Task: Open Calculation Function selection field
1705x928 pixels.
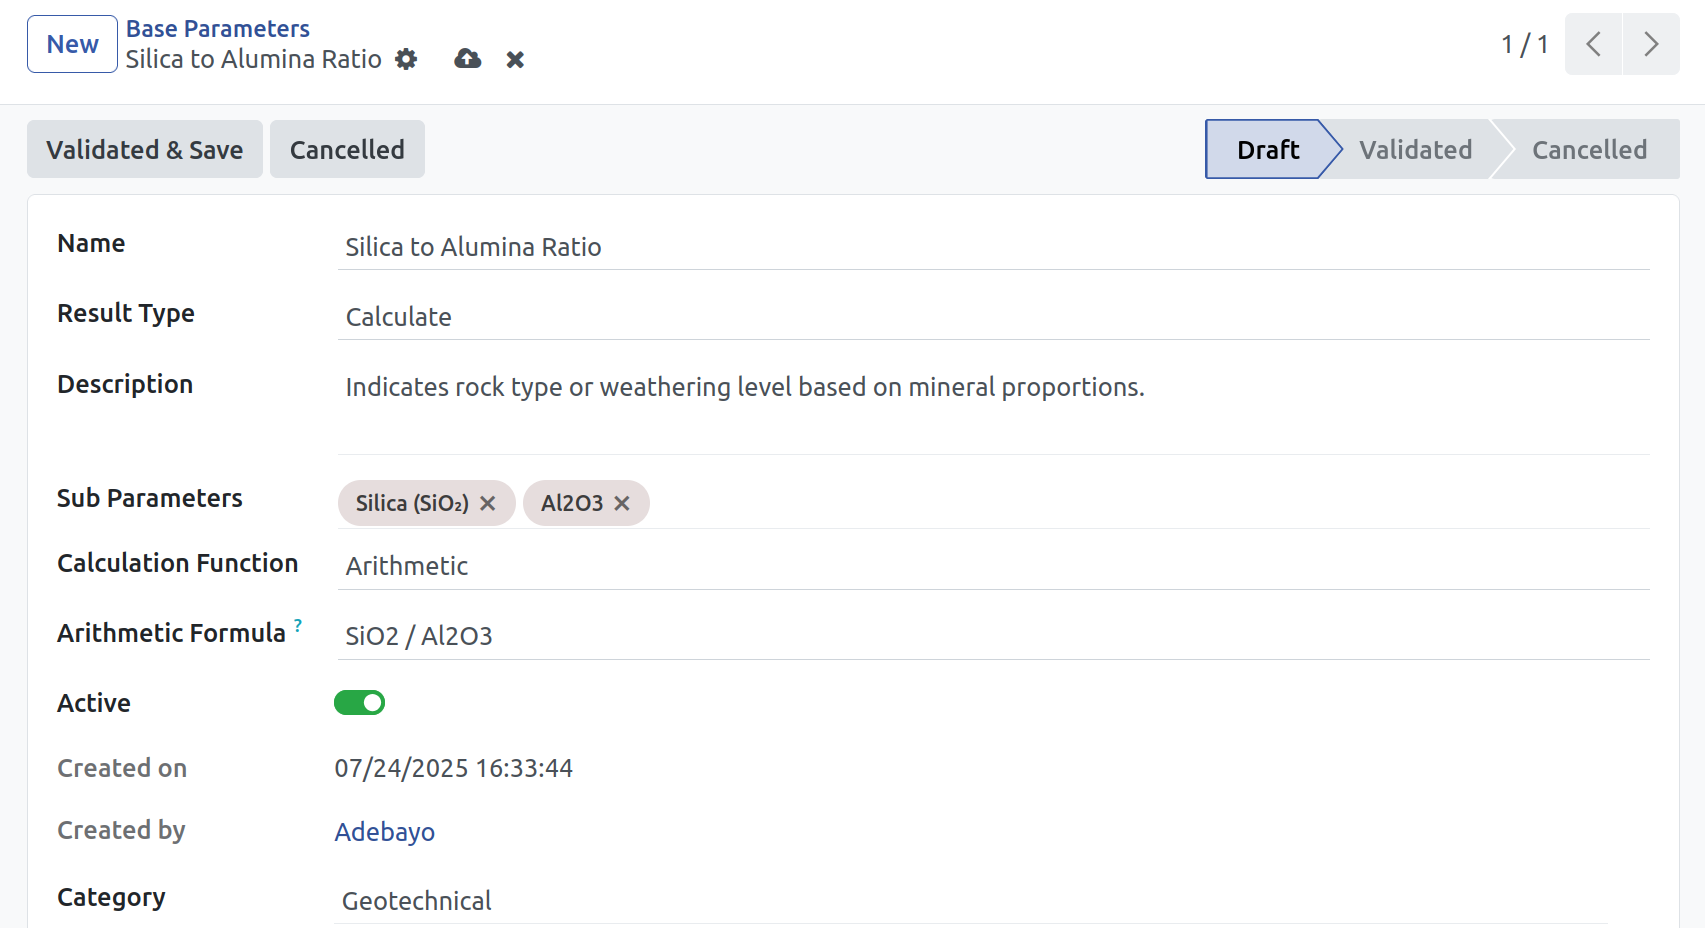Action: pos(993,566)
